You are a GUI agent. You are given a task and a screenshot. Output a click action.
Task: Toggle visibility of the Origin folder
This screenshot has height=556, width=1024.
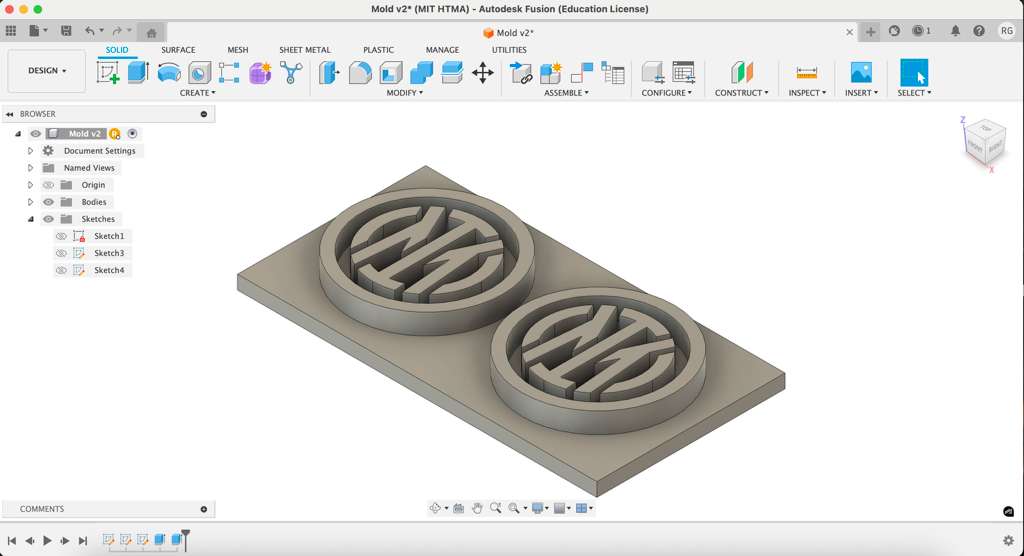48,185
